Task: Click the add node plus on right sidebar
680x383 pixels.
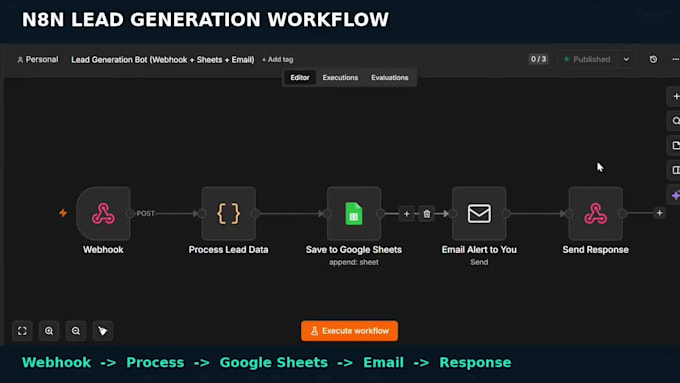Action: (675, 96)
